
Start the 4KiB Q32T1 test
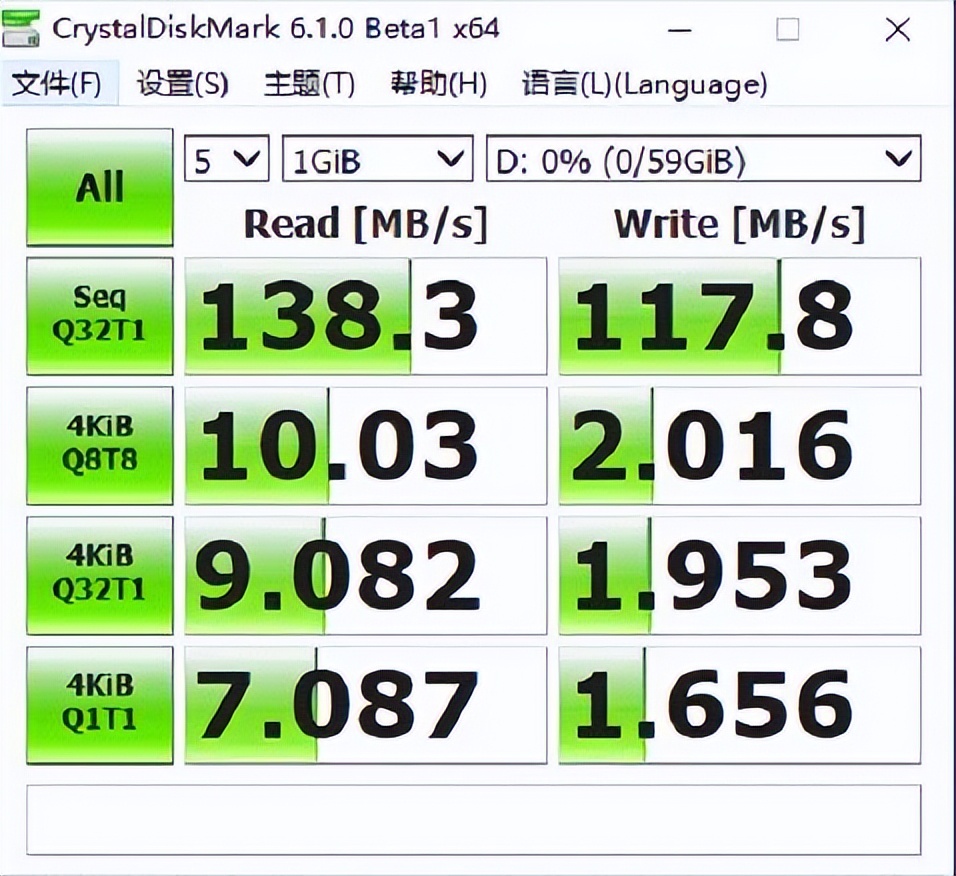click(x=100, y=575)
